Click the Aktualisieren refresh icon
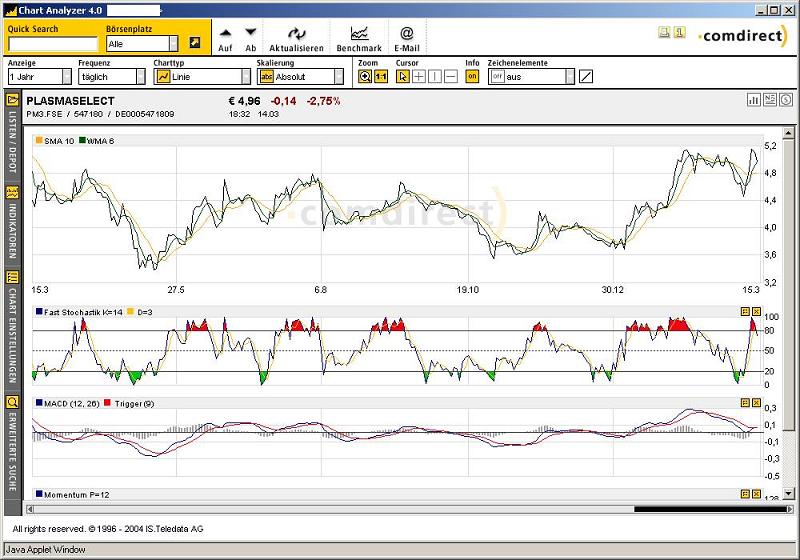Viewport: 800px width, 560px height. (296, 34)
